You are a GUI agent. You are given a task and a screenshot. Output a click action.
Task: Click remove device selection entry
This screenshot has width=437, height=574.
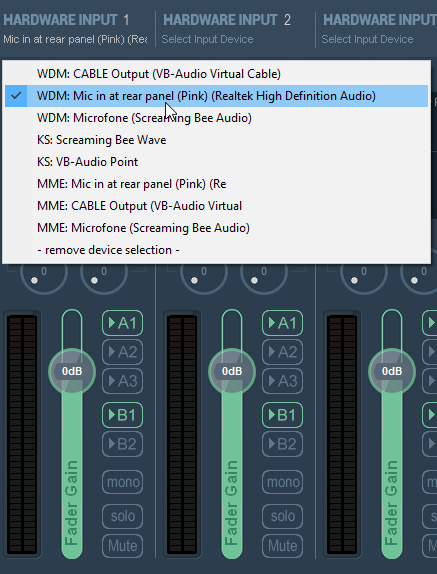[x=216, y=250]
